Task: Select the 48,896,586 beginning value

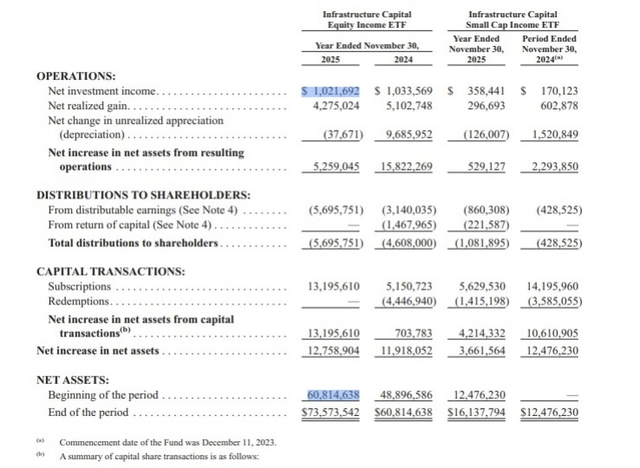Action: (407, 395)
